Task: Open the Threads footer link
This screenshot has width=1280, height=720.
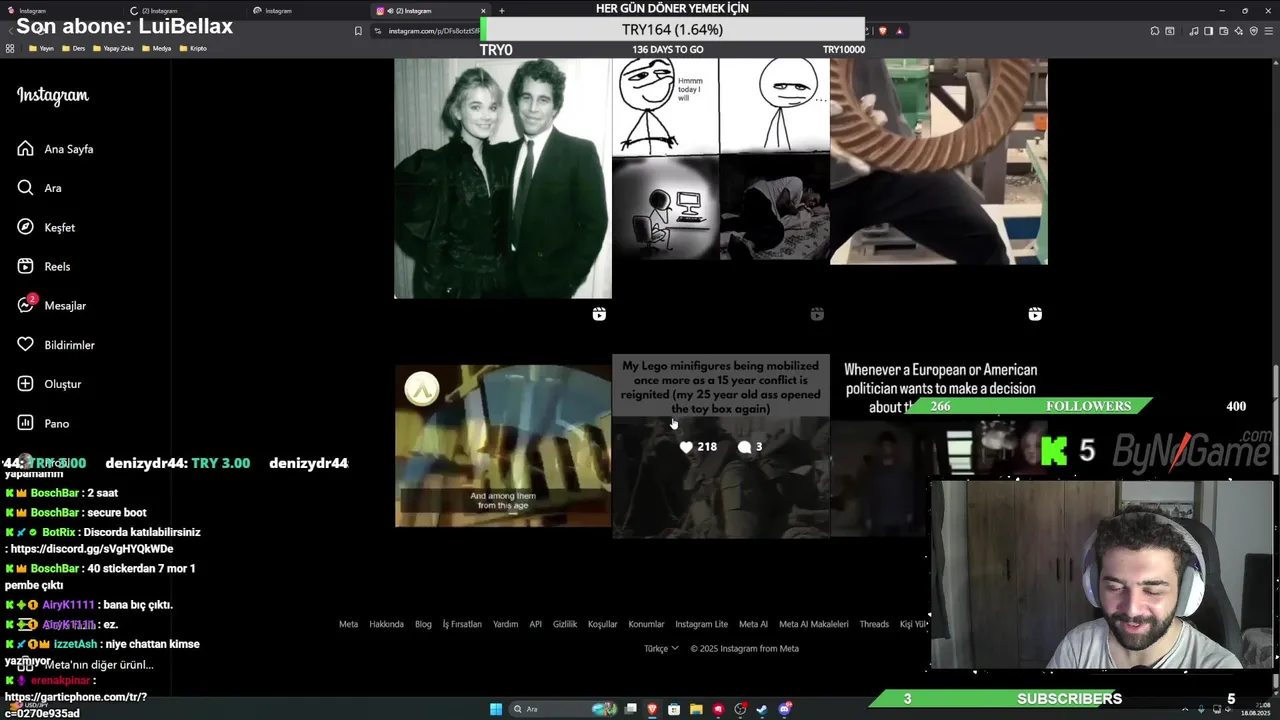Action: (x=874, y=624)
